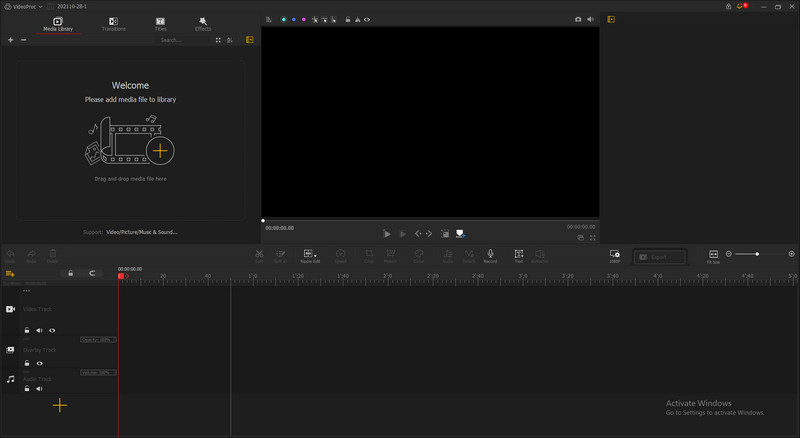Open the notifications bell icon
The width and height of the screenshot is (800, 438).
[741, 6]
